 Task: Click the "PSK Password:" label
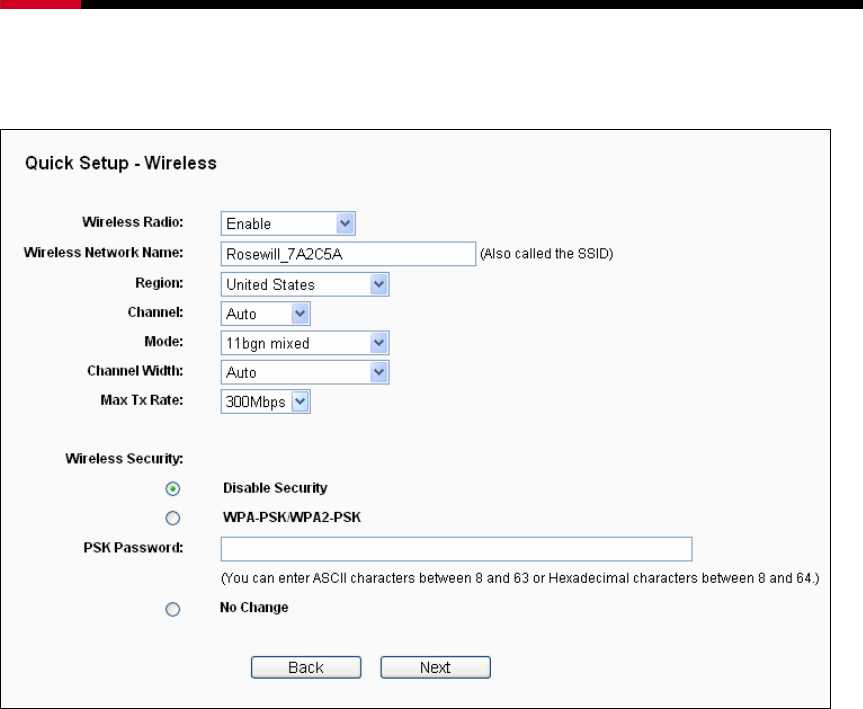click(134, 548)
